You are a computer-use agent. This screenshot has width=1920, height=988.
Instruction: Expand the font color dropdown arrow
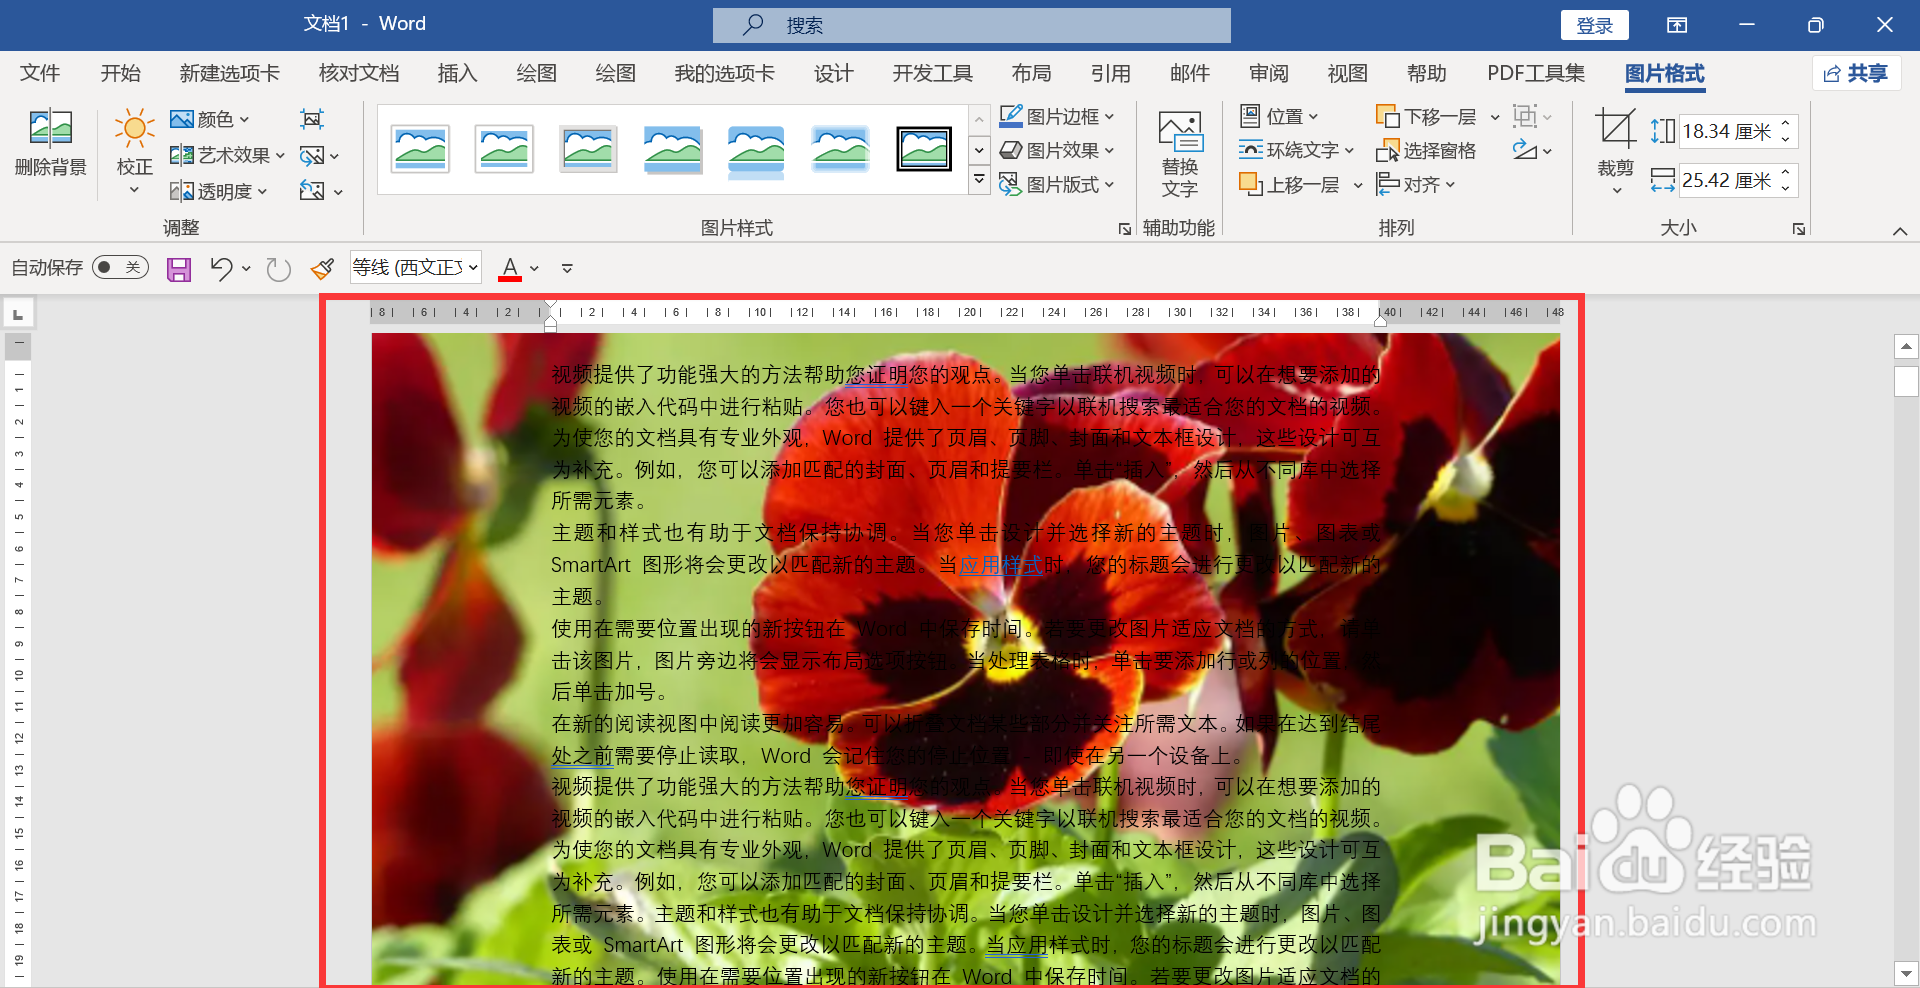point(534,268)
